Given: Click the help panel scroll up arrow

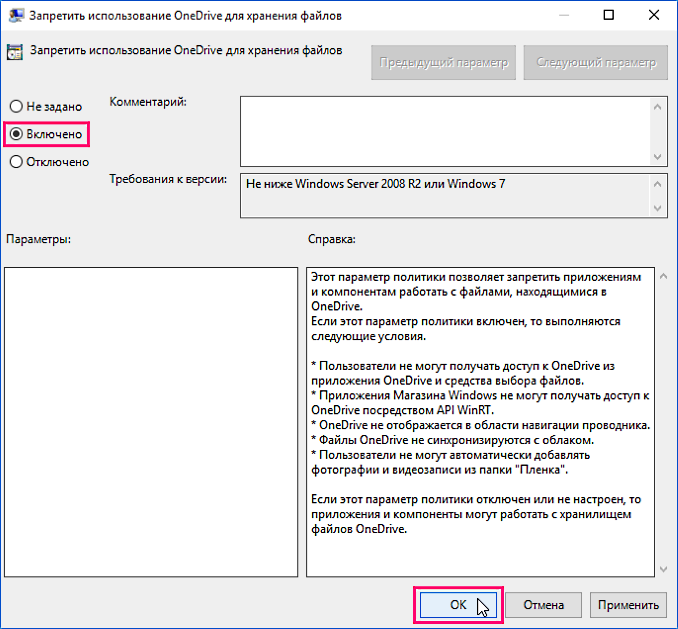Looking at the screenshot, I should [x=664, y=276].
